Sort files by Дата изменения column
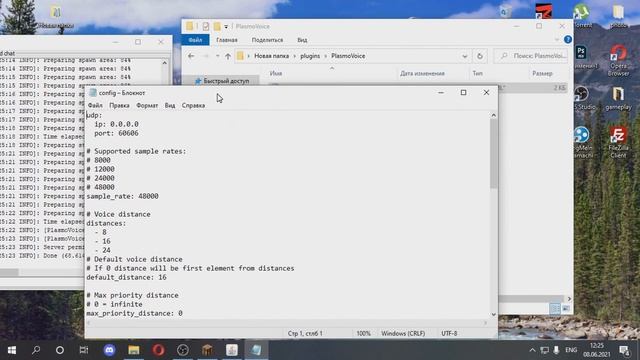640x360 pixels. point(422,73)
